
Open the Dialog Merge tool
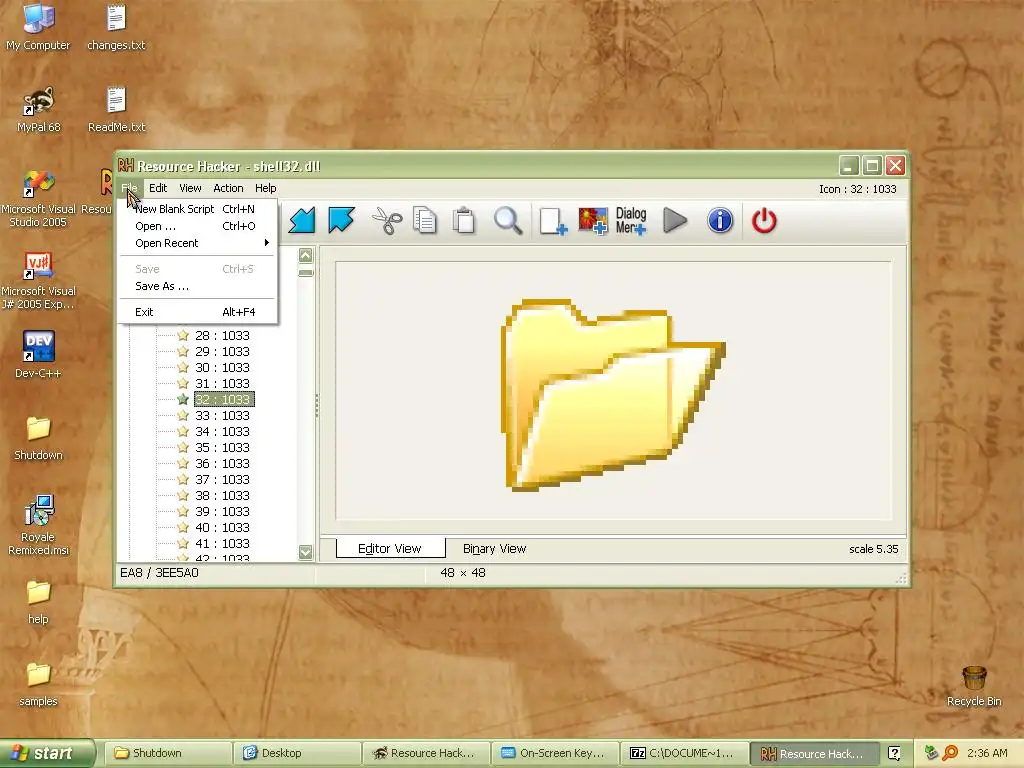tap(631, 221)
